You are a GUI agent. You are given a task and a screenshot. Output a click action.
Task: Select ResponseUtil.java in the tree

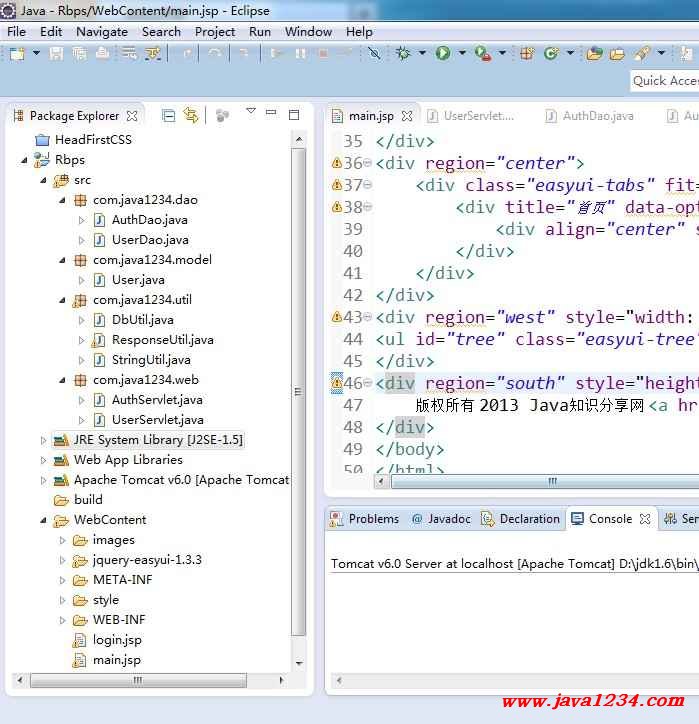click(163, 340)
